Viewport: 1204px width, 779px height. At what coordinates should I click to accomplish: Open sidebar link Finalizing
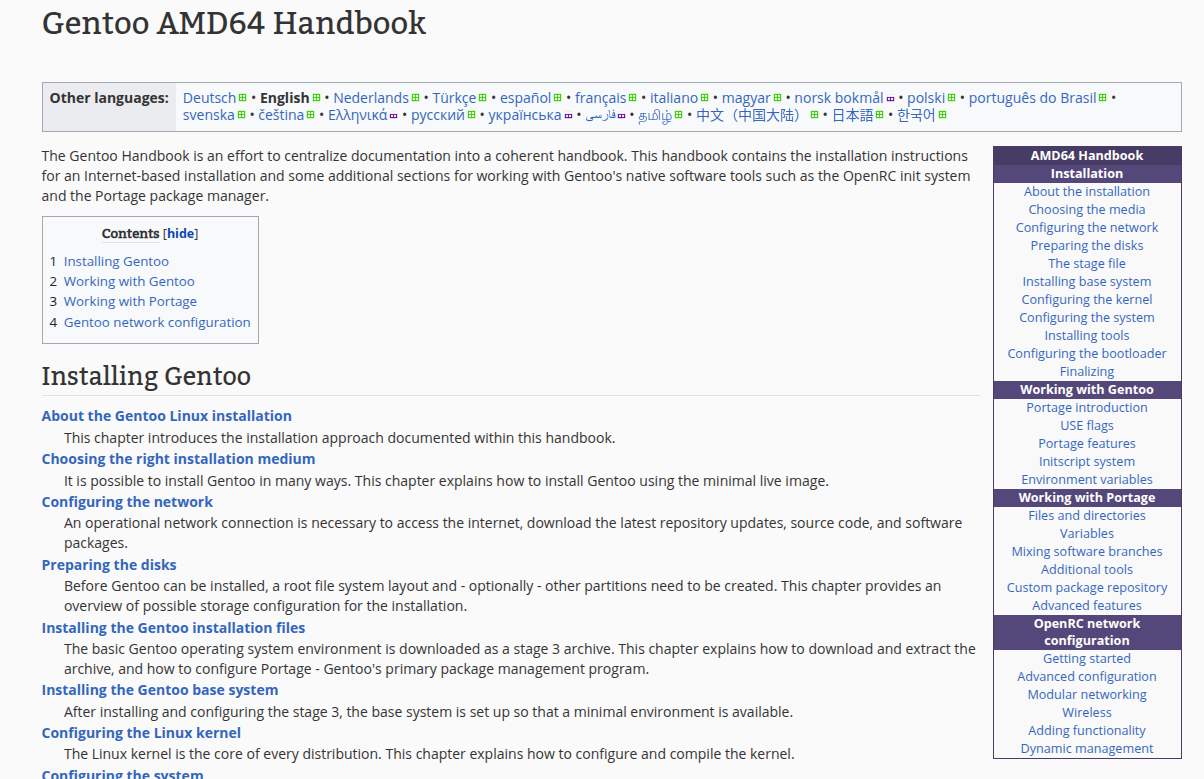click(x=1087, y=371)
